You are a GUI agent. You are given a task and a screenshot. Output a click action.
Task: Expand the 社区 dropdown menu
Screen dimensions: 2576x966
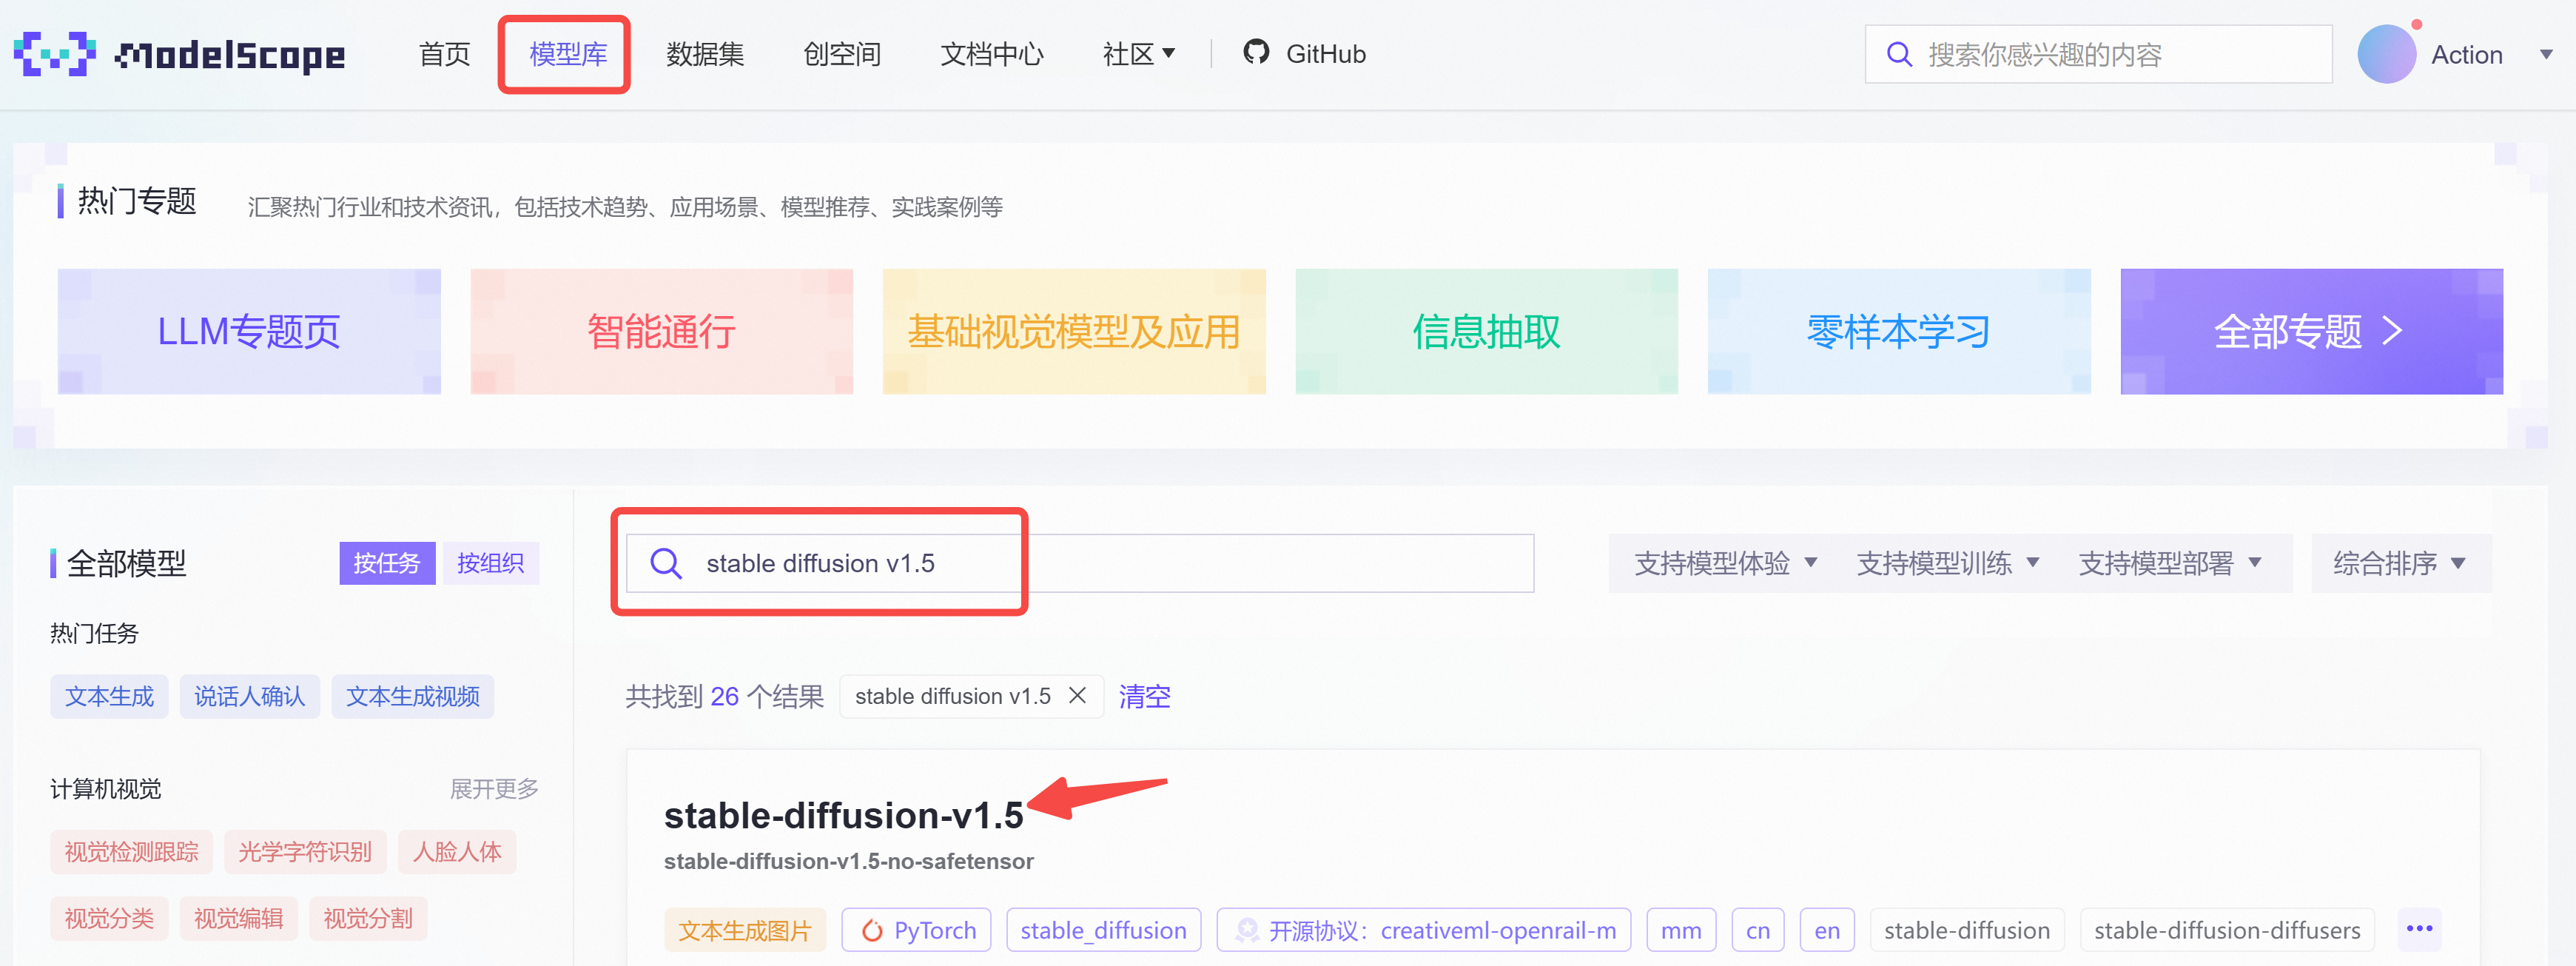(x=1139, y=54)
